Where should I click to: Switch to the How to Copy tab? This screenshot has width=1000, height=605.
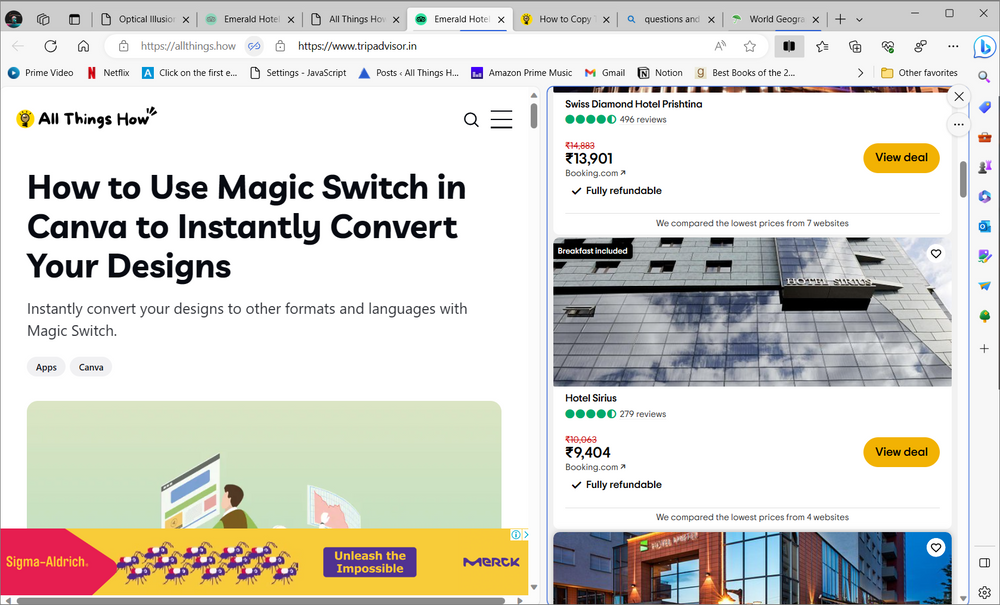(x=565, y=18)
